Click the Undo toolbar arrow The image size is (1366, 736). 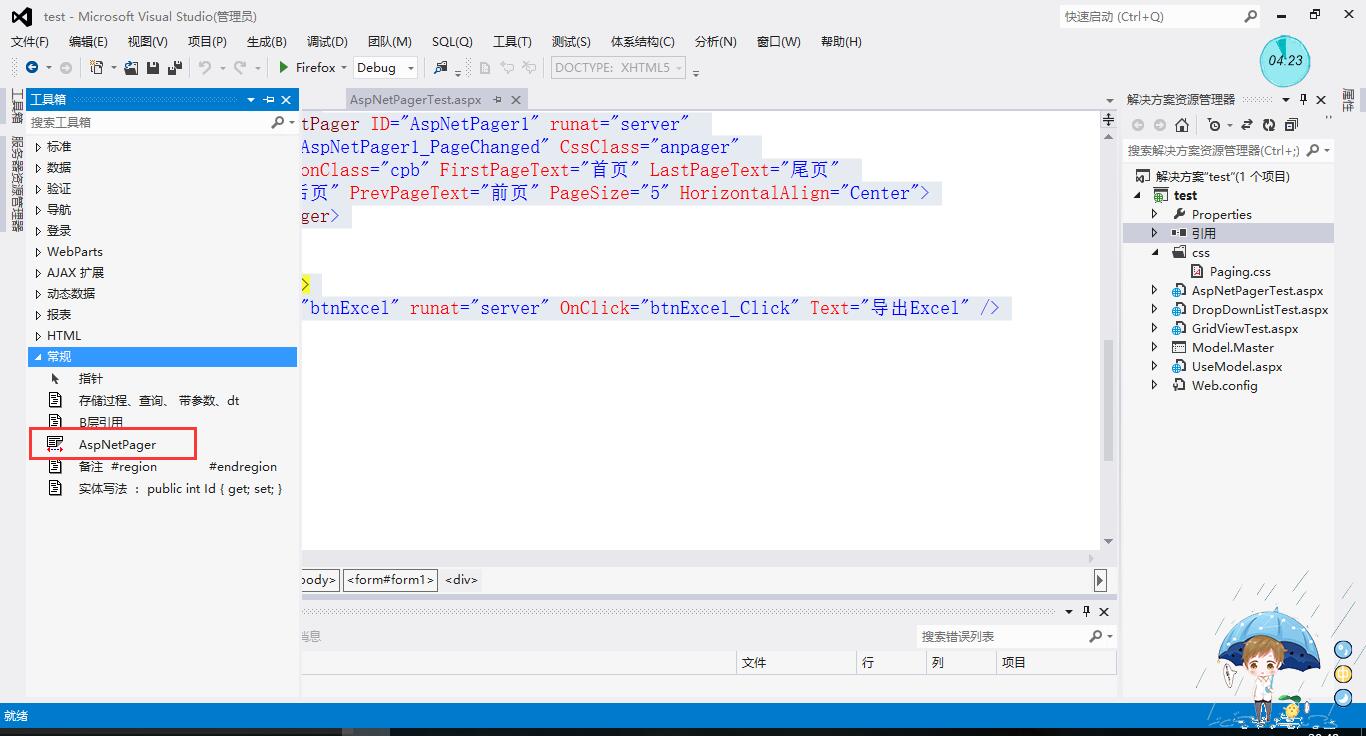click(x=205, y=67)
